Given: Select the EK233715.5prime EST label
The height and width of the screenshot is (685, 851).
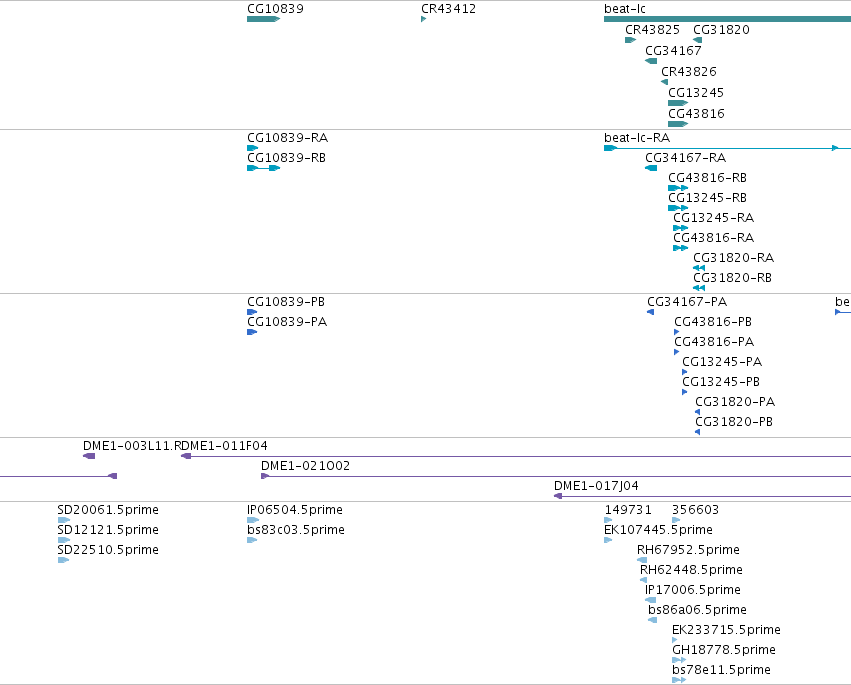Looking at the screenshot, I should 726,631.
